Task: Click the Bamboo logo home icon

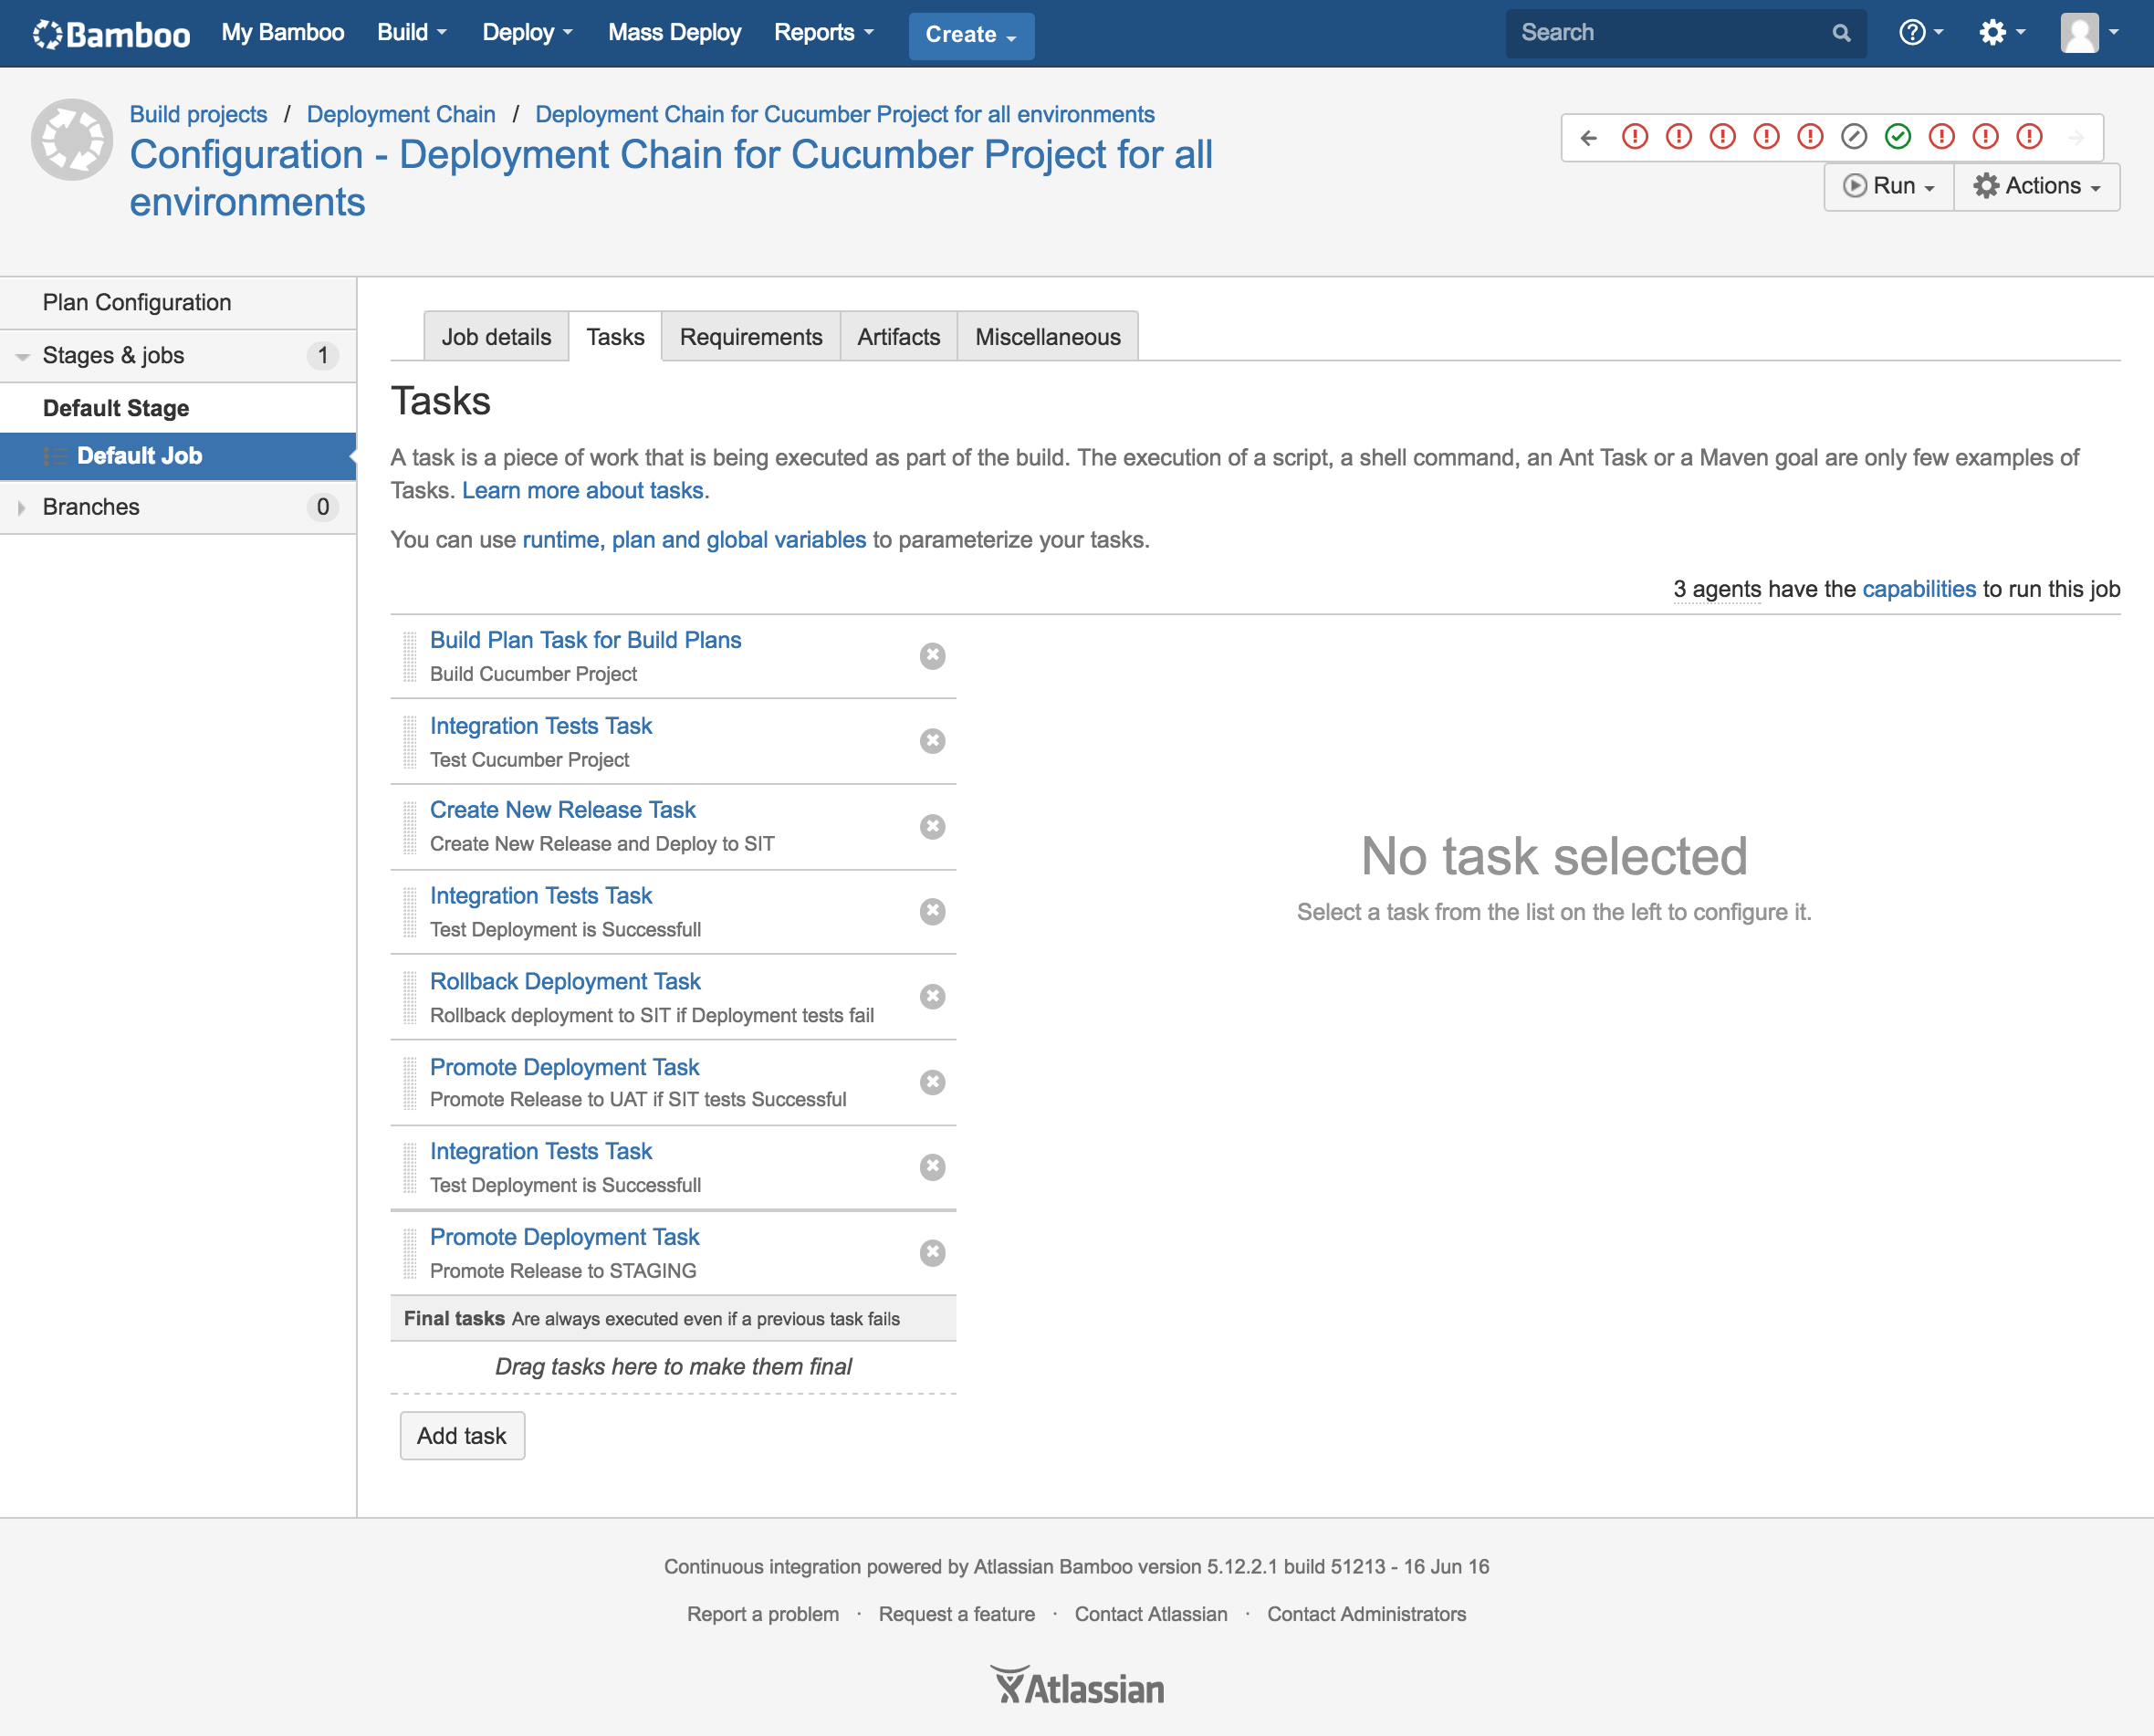Action: point(110,34)
